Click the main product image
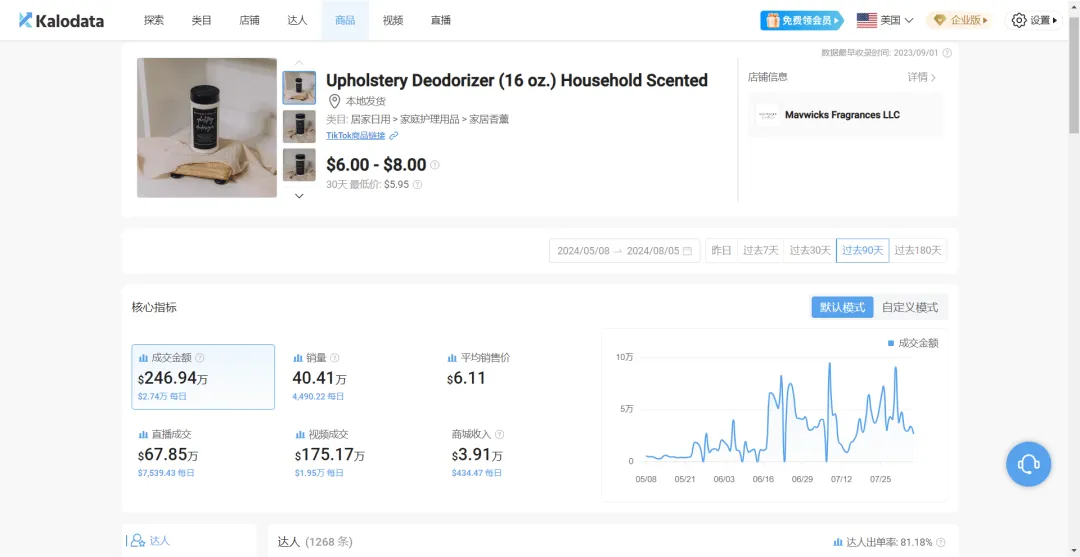The width and height of the screenshot is (1080, 557). pyautogui.click(x=207, y=127)
